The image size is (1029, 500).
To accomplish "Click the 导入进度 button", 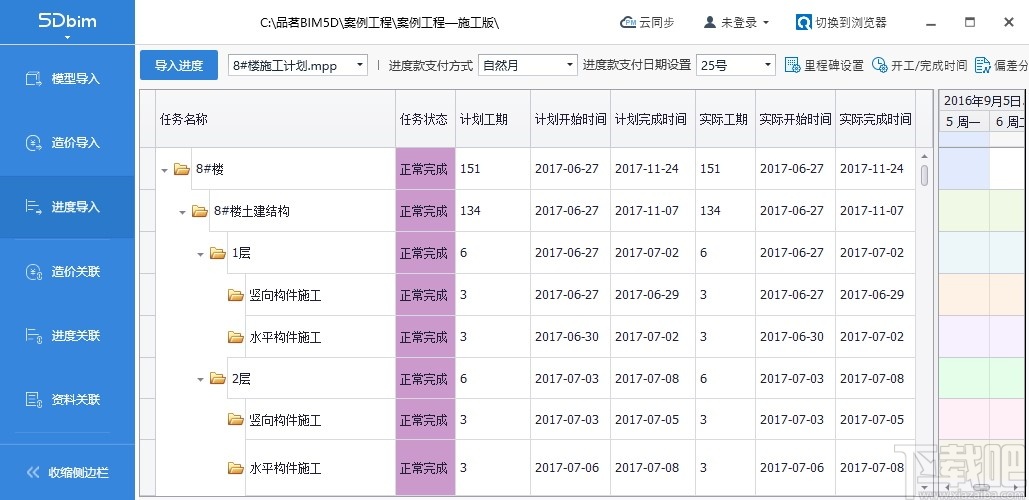I will pos(178,66).
